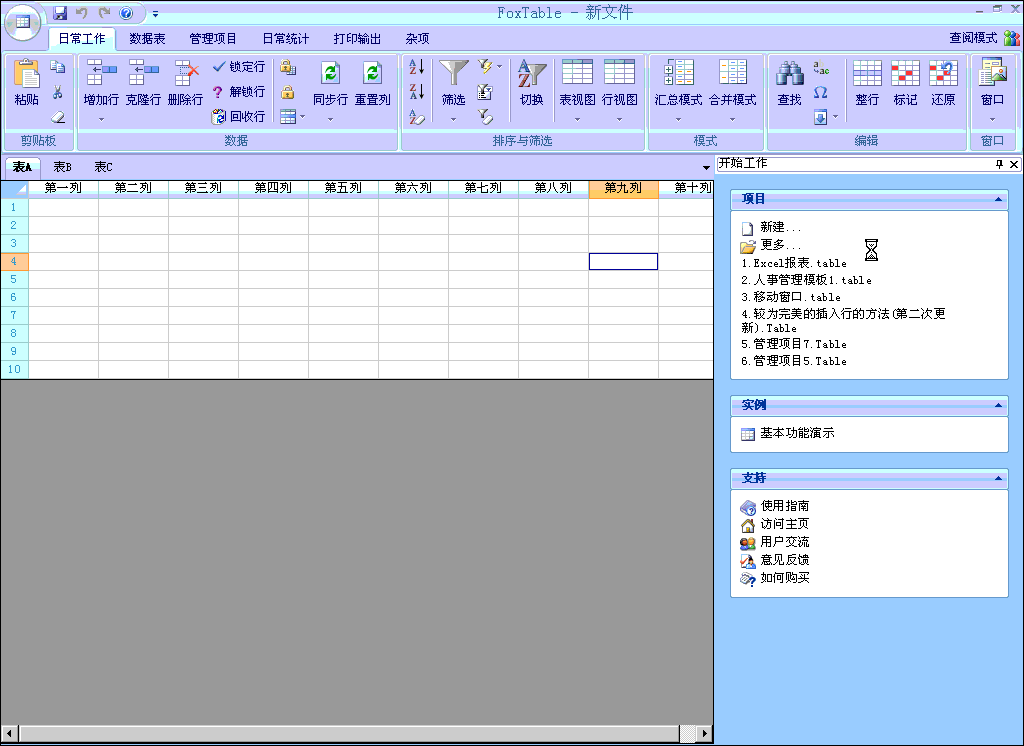
Task: Open the dropdown arrow under 合并模式
Action: pyautogui.click(x=733, y=120)
